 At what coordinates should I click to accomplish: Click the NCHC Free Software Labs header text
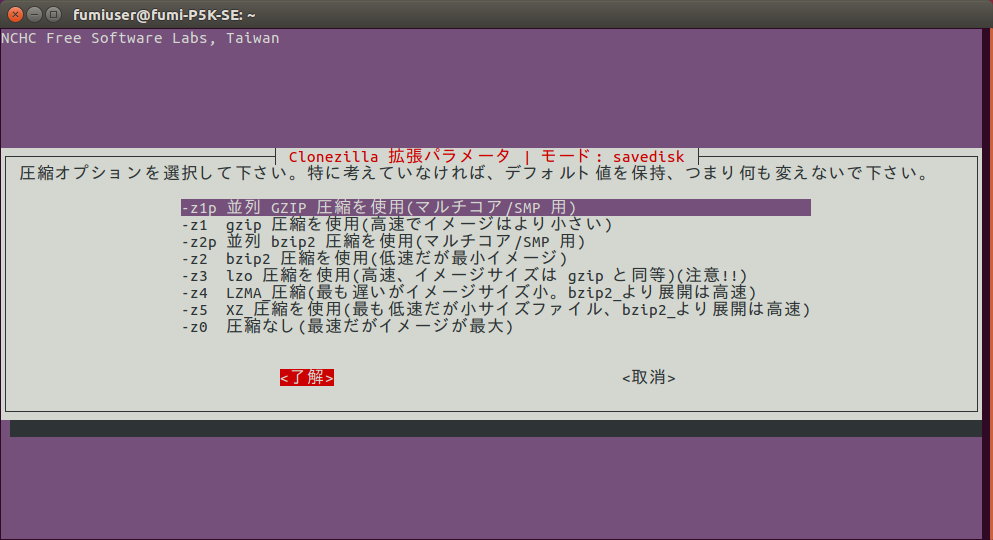[x=140, y=38]
